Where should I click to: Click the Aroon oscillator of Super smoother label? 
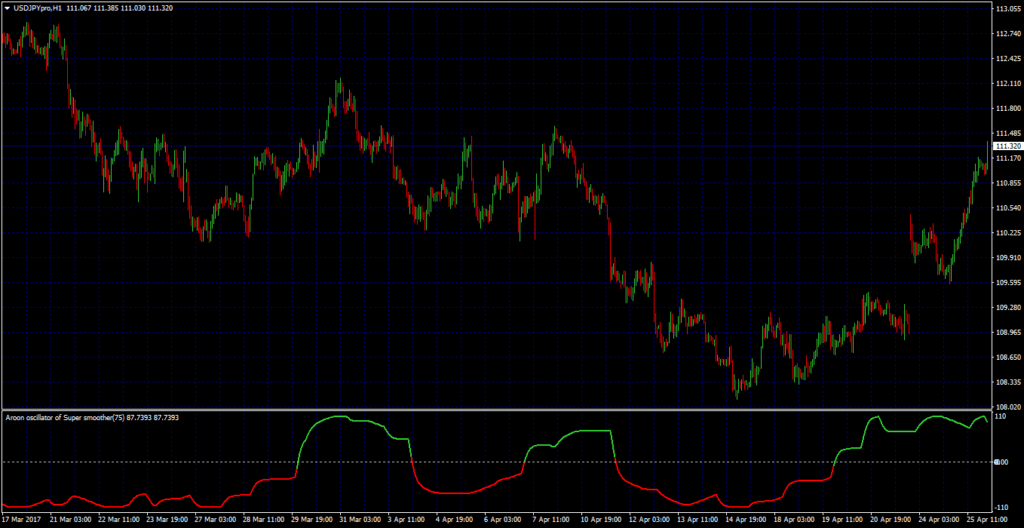coord(70,417)
